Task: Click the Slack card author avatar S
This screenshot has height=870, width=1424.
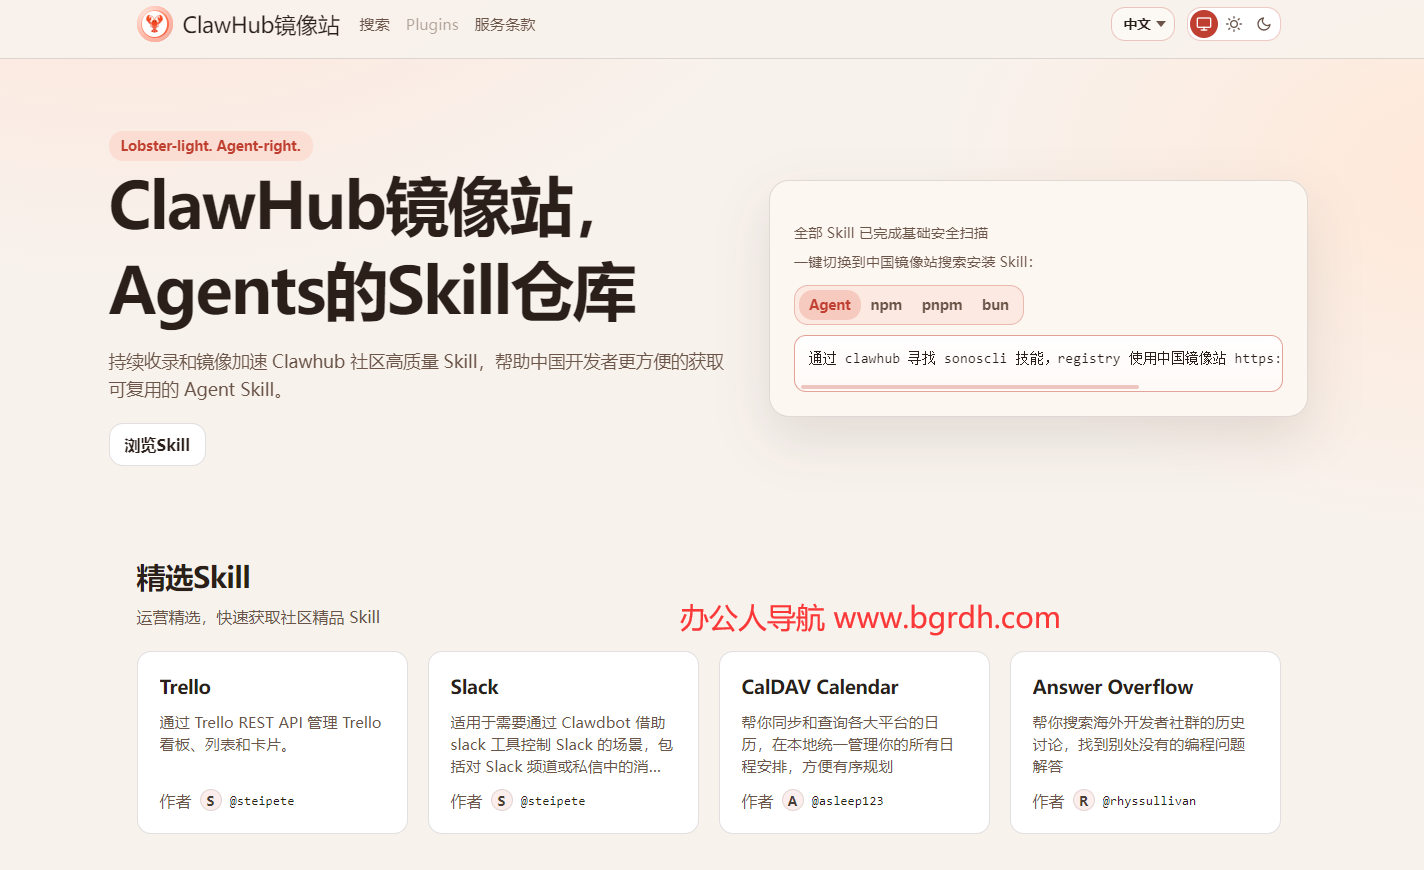Action: [x=501, y=801]
